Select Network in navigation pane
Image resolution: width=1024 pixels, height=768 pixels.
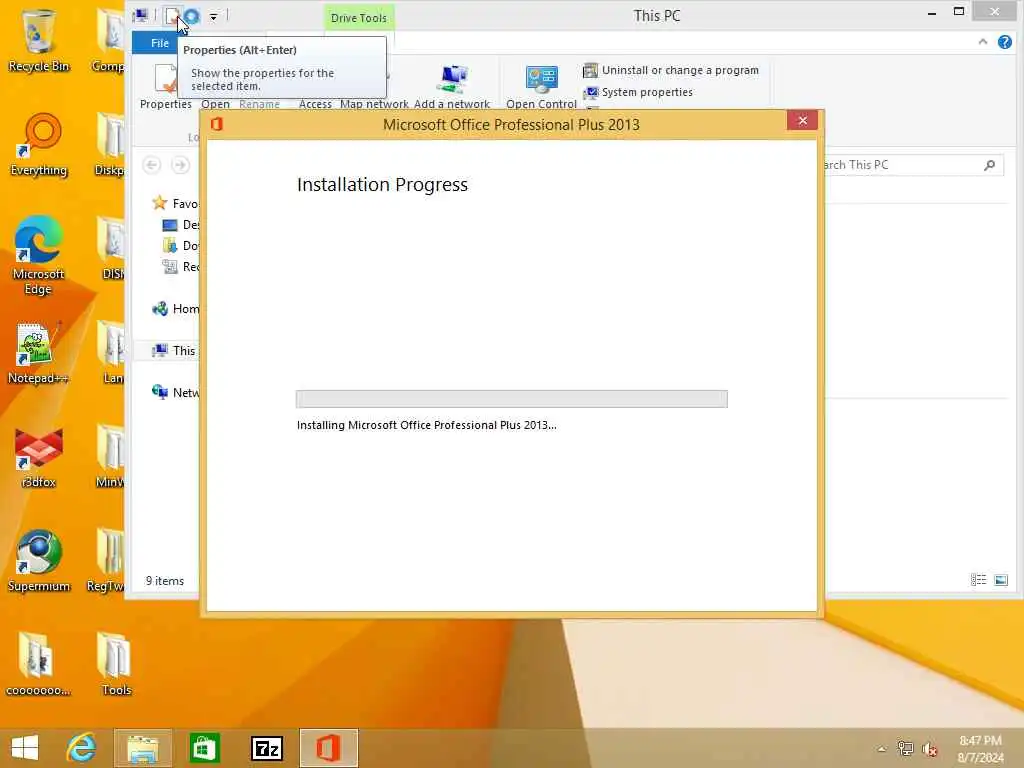[x=175, y=392]
